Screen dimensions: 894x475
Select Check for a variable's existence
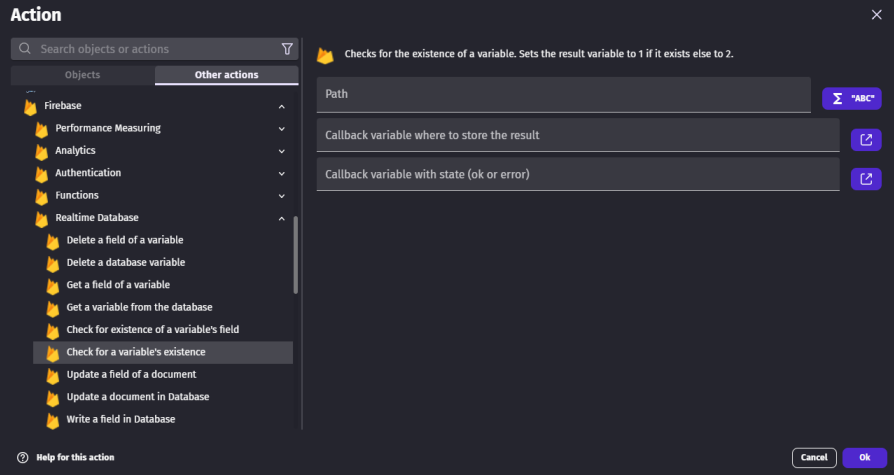click(163, 352)
